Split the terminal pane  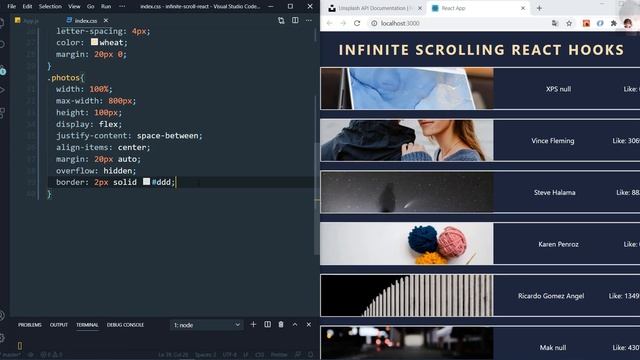pyautogui.click(x=267, y=324)
